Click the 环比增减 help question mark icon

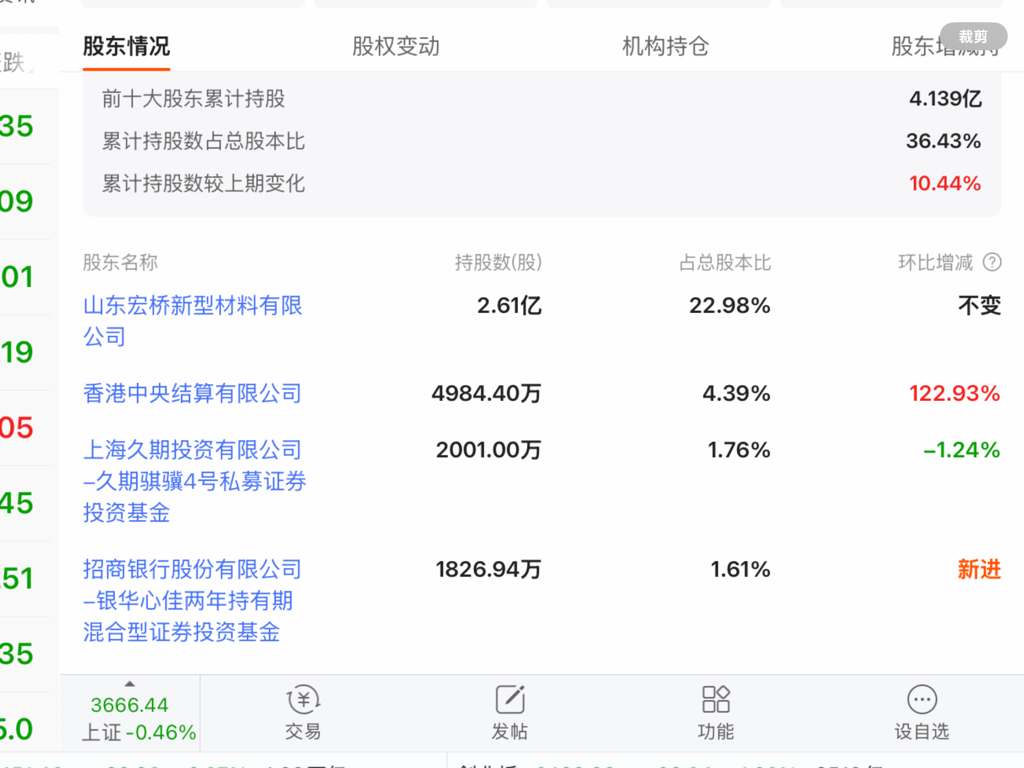click(x=992, y=263)
